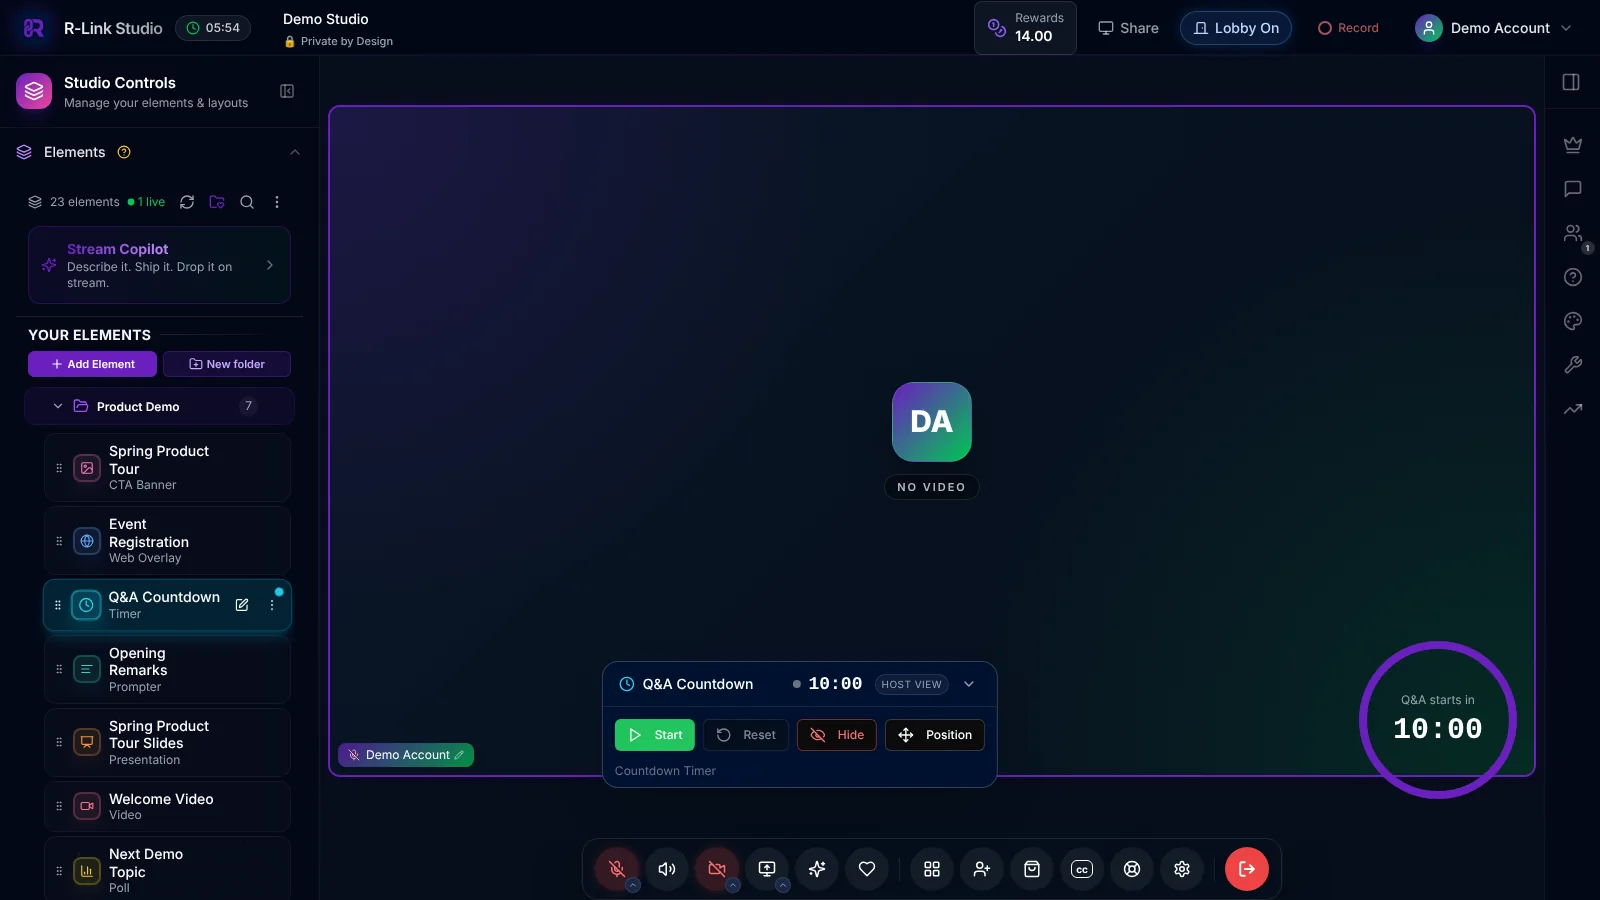Open the lifebuoy support icon
This screenshot has width=1600, height=900.
pyautogui.click(x=1132, y=869)
